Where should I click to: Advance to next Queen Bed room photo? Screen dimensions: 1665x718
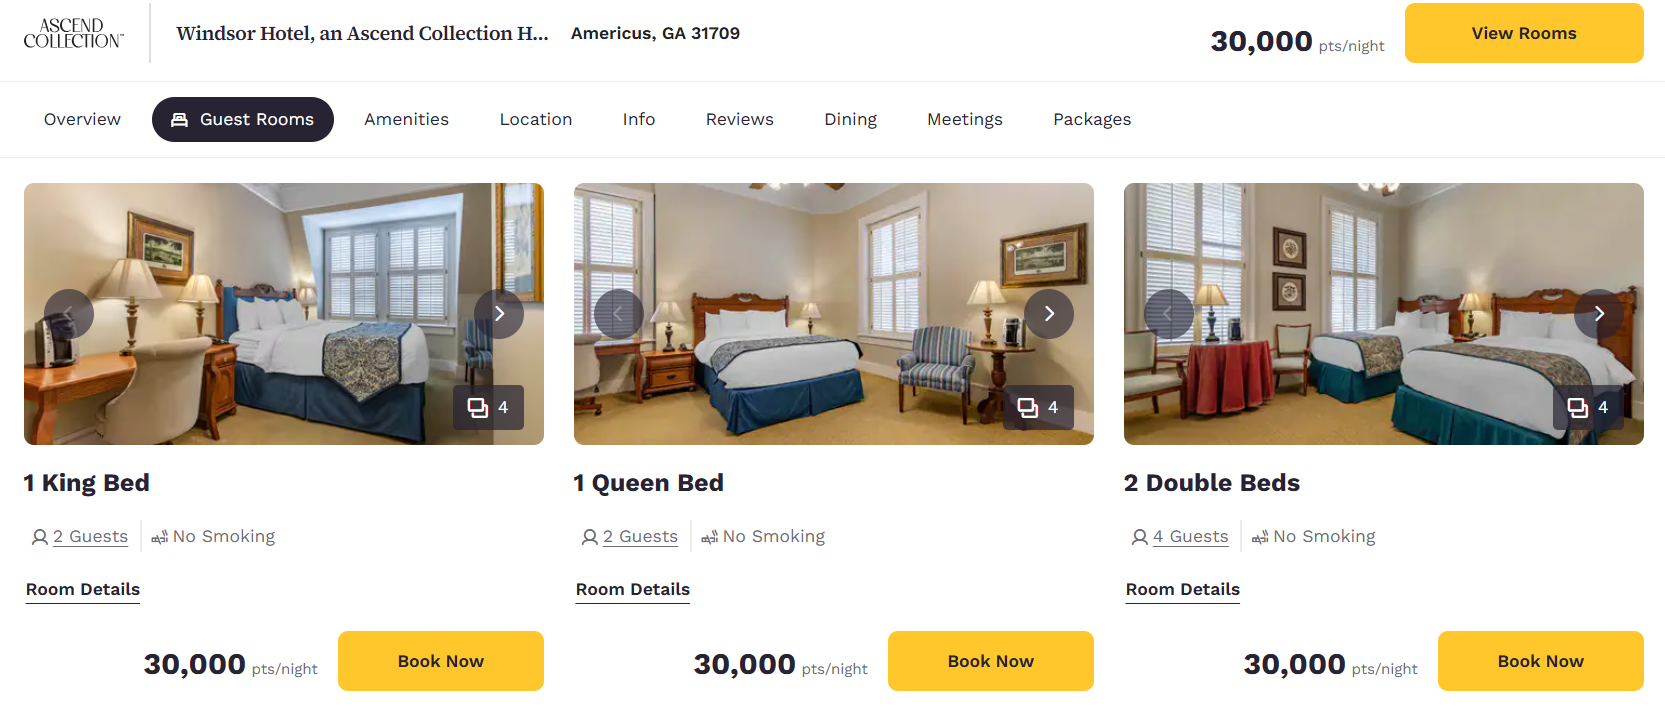[1049, 314]
